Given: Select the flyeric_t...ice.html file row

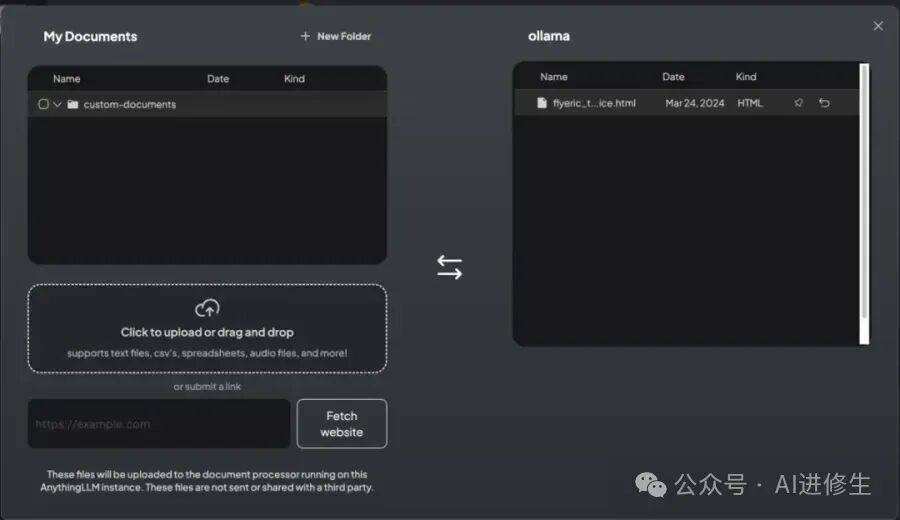Looking at the screenshot, I should (x=686, y=103).
